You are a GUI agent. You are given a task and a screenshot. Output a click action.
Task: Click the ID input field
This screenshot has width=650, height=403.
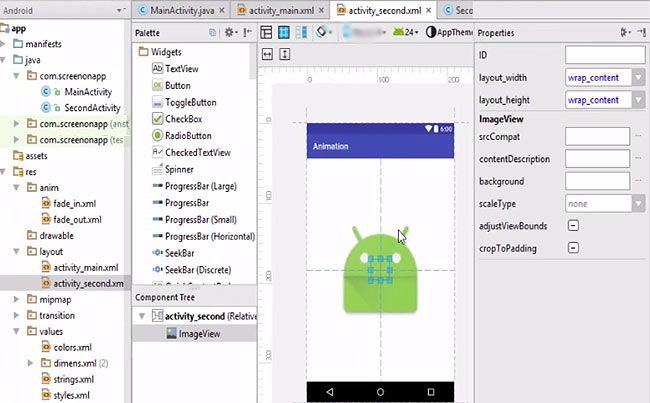605,55
